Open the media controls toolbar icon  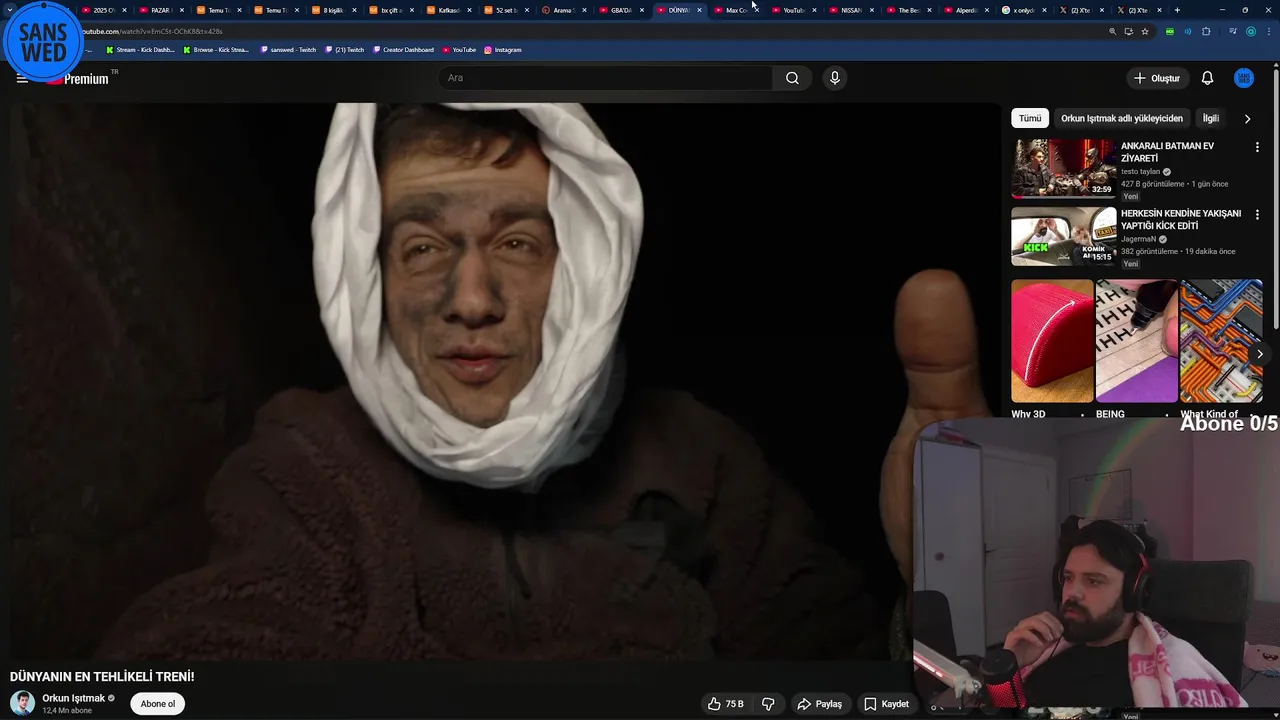[1233, 31]
